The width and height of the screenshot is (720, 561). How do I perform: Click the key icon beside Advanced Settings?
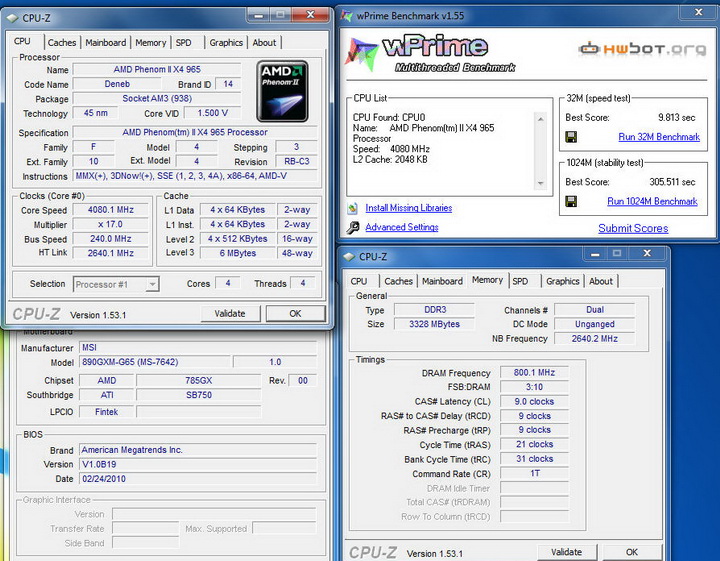pos(354,227)
